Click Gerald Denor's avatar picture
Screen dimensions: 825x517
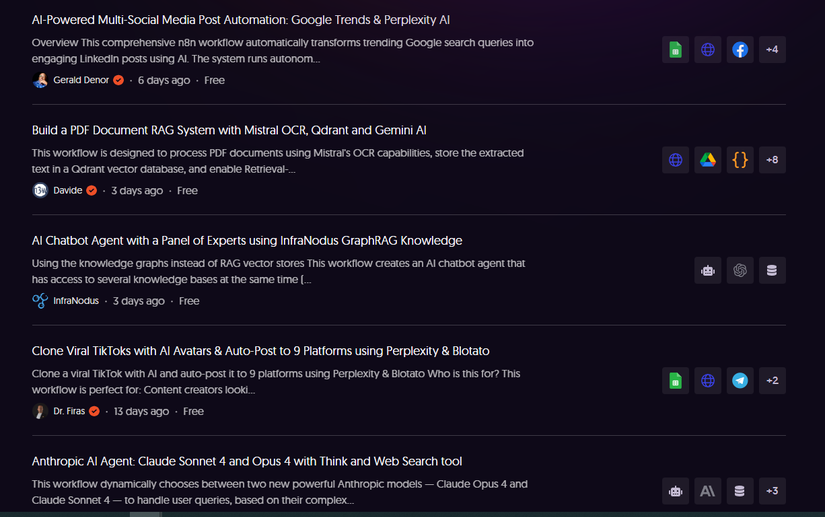pyautogui.click(x=40, y=80)
